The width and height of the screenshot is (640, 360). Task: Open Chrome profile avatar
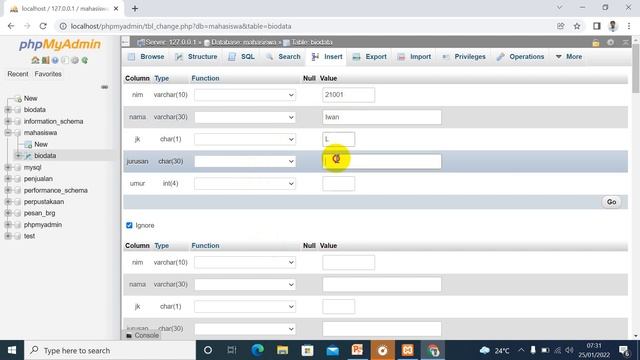[613, 26]
